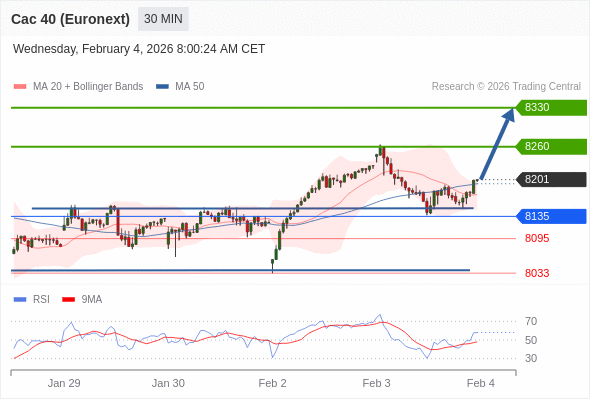
Task: Click the RSI 50 axis value
Action: (531, 340)
